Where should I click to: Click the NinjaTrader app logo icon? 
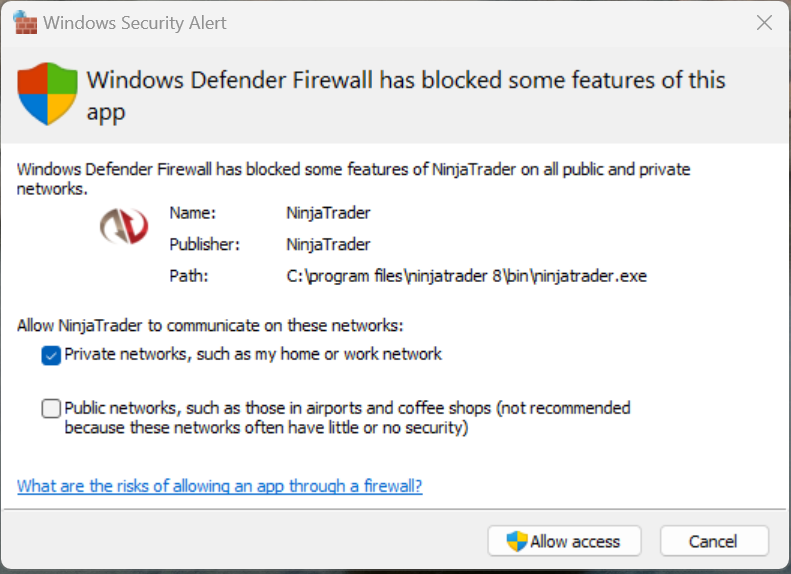124,226
